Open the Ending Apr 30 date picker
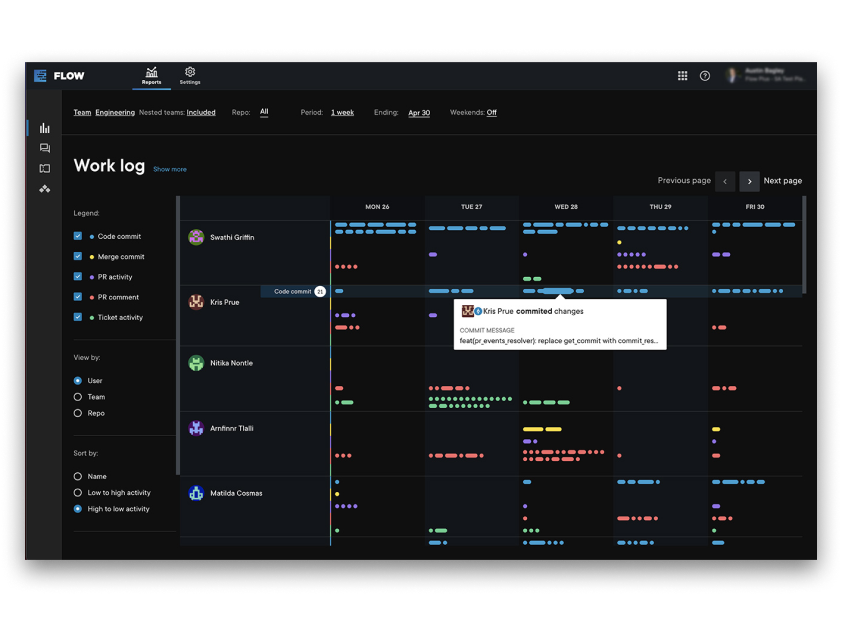The height and width of the screenshot is (642, 842). click(x=419, y=113)
